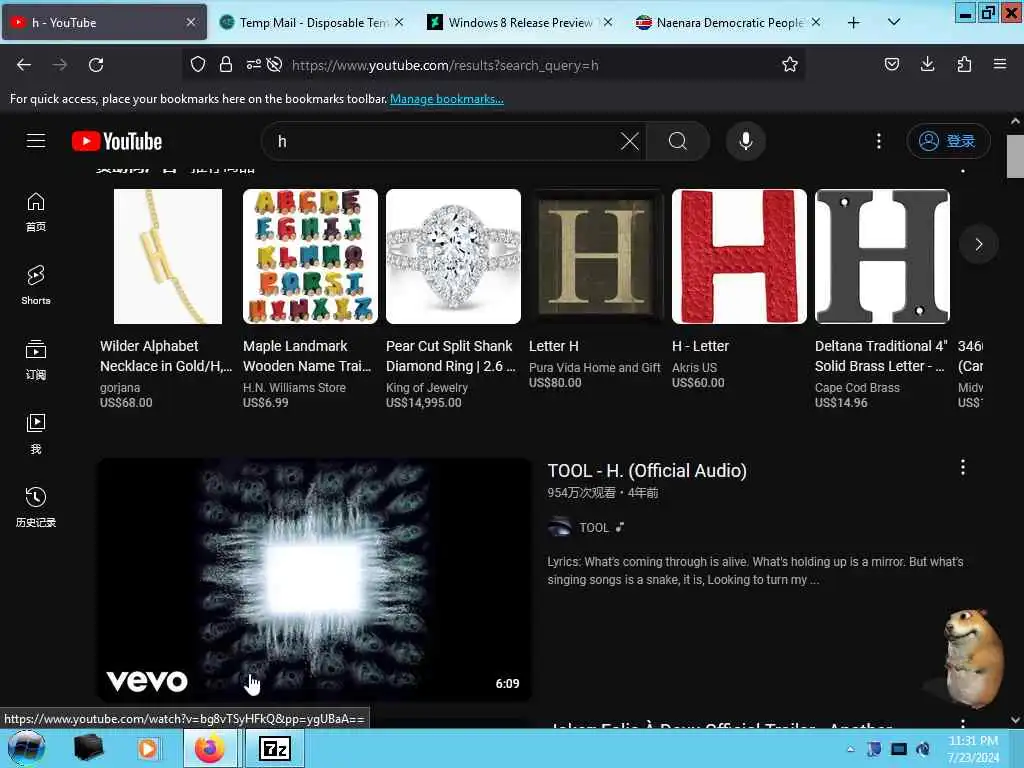Open Windows Start button
Screen dimensions: 1024x768
pos(26,748)
